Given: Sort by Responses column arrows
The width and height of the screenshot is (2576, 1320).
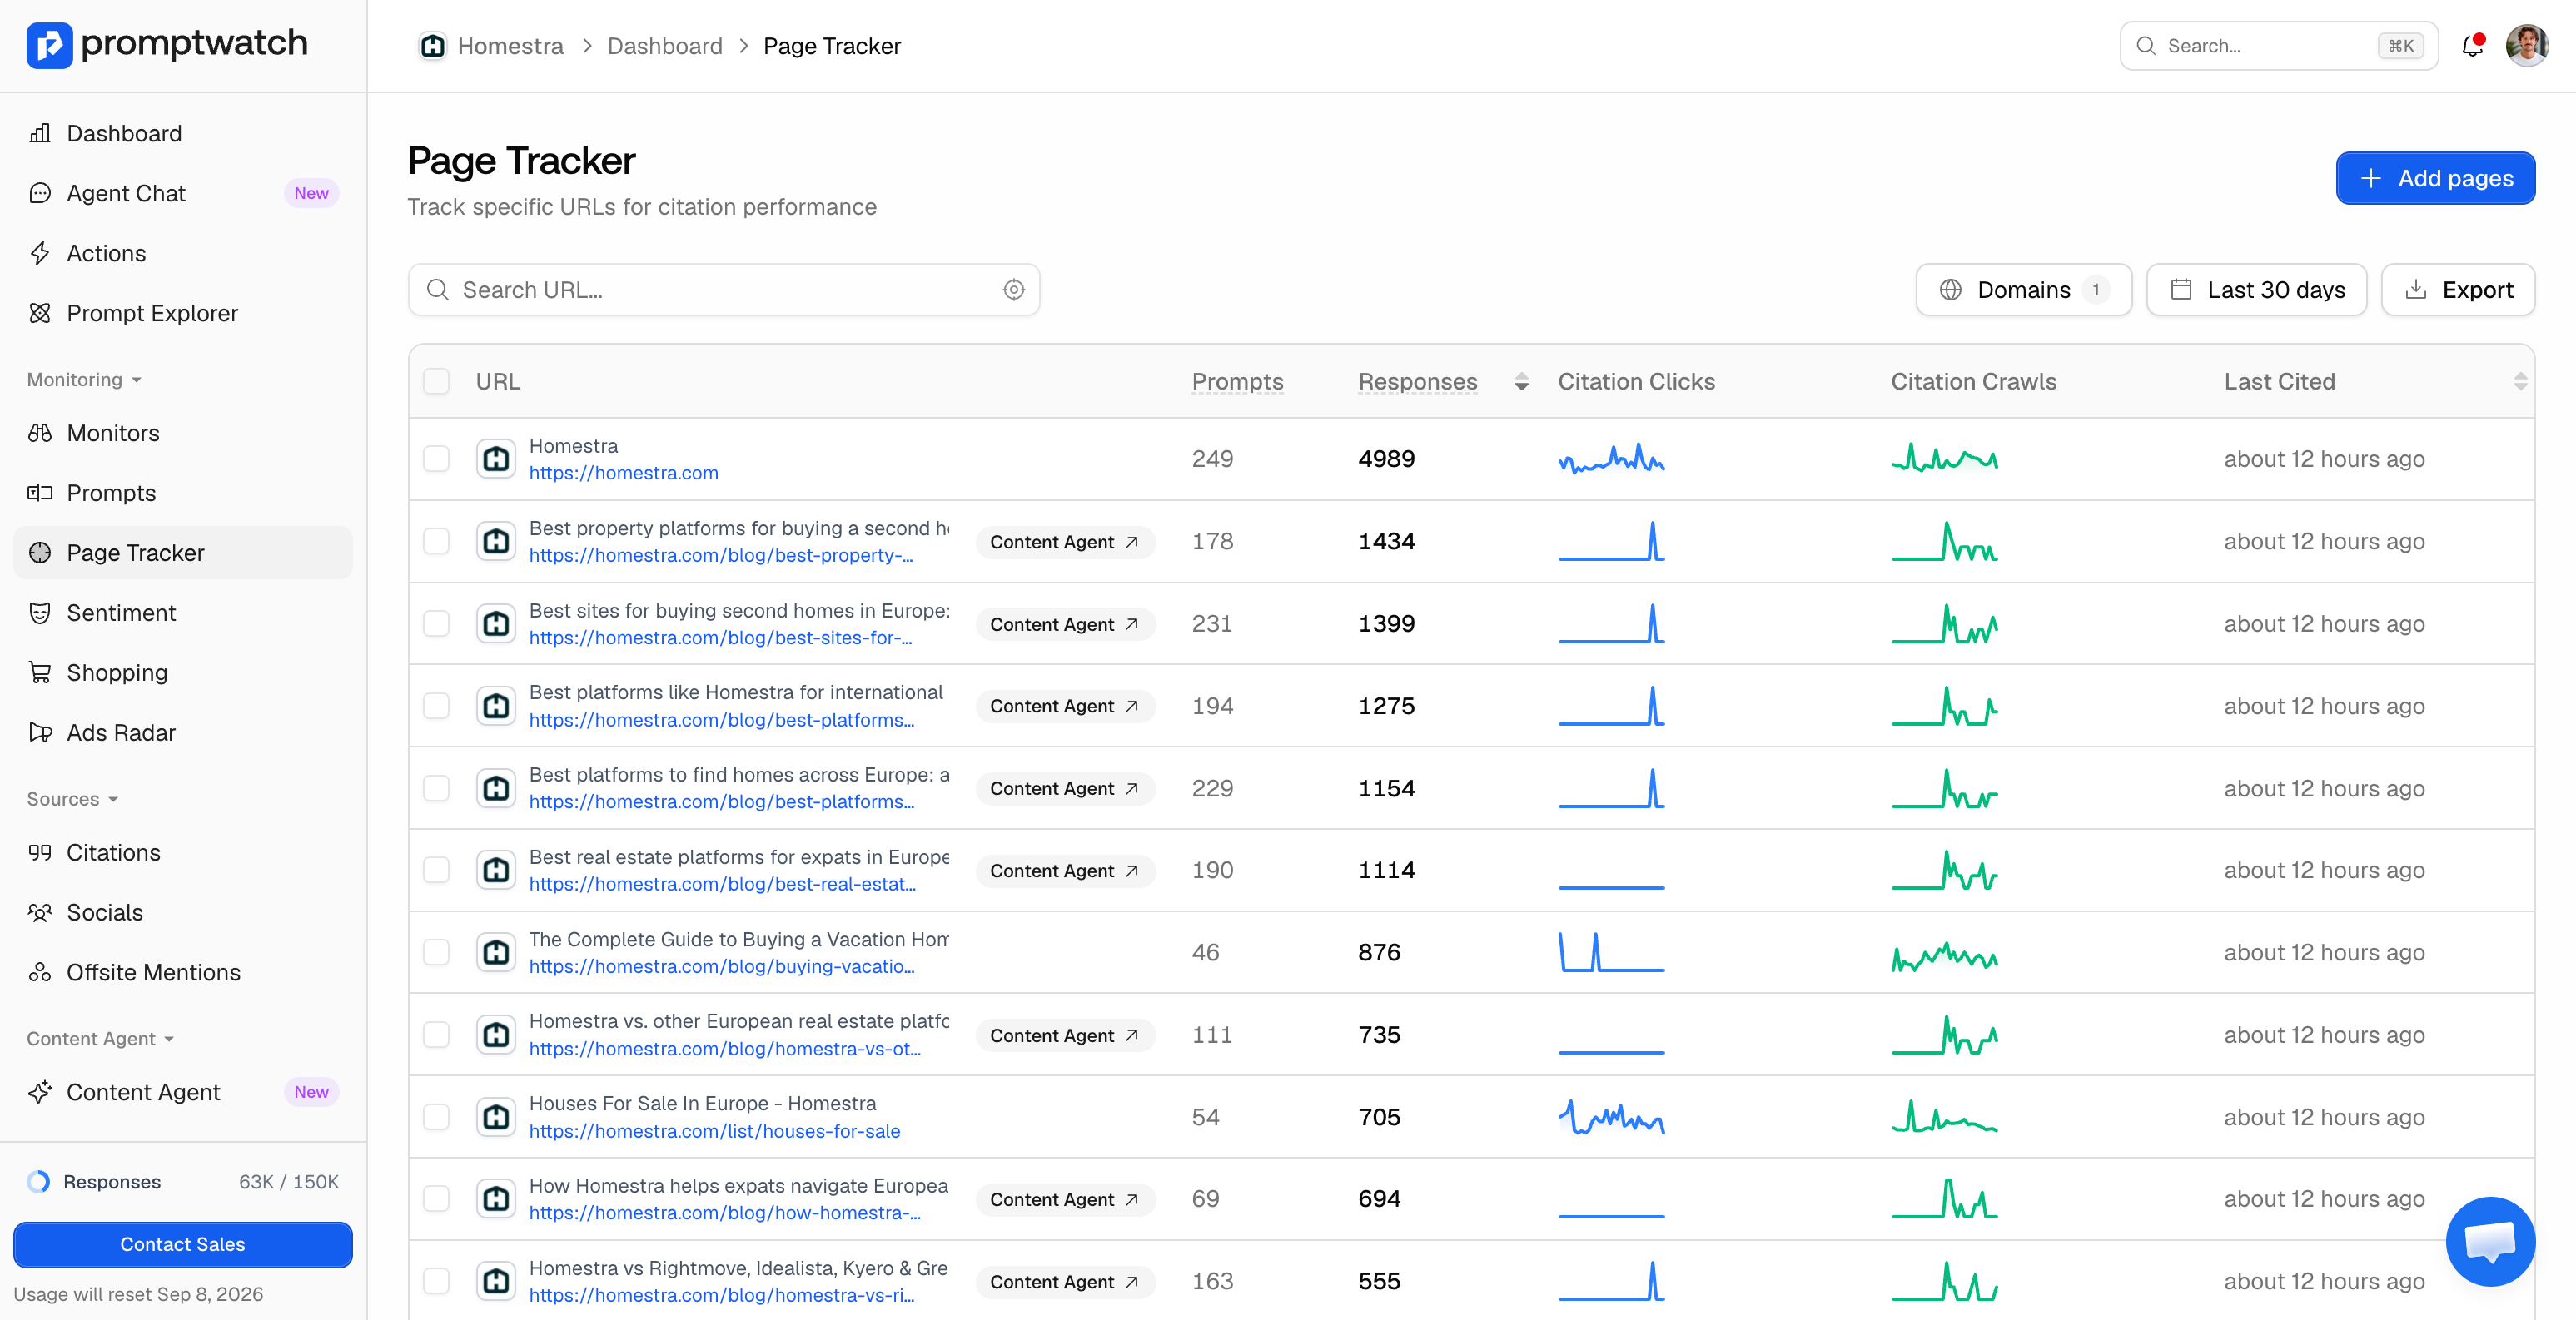Looking at the screenshot, I should [x=1521, y=382].
